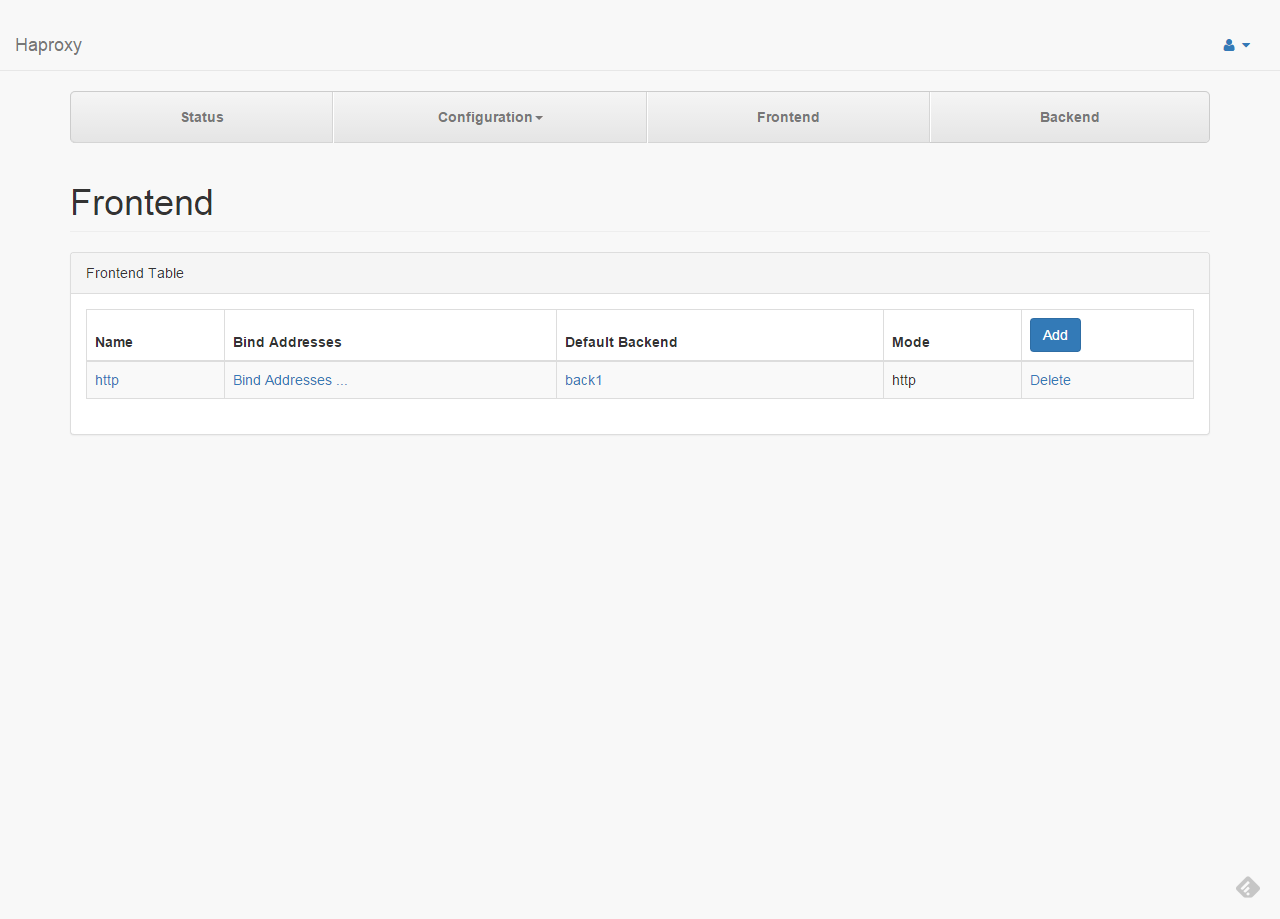
Task: Click the Haproxy brand name
Action: click(x=48, y=45)
